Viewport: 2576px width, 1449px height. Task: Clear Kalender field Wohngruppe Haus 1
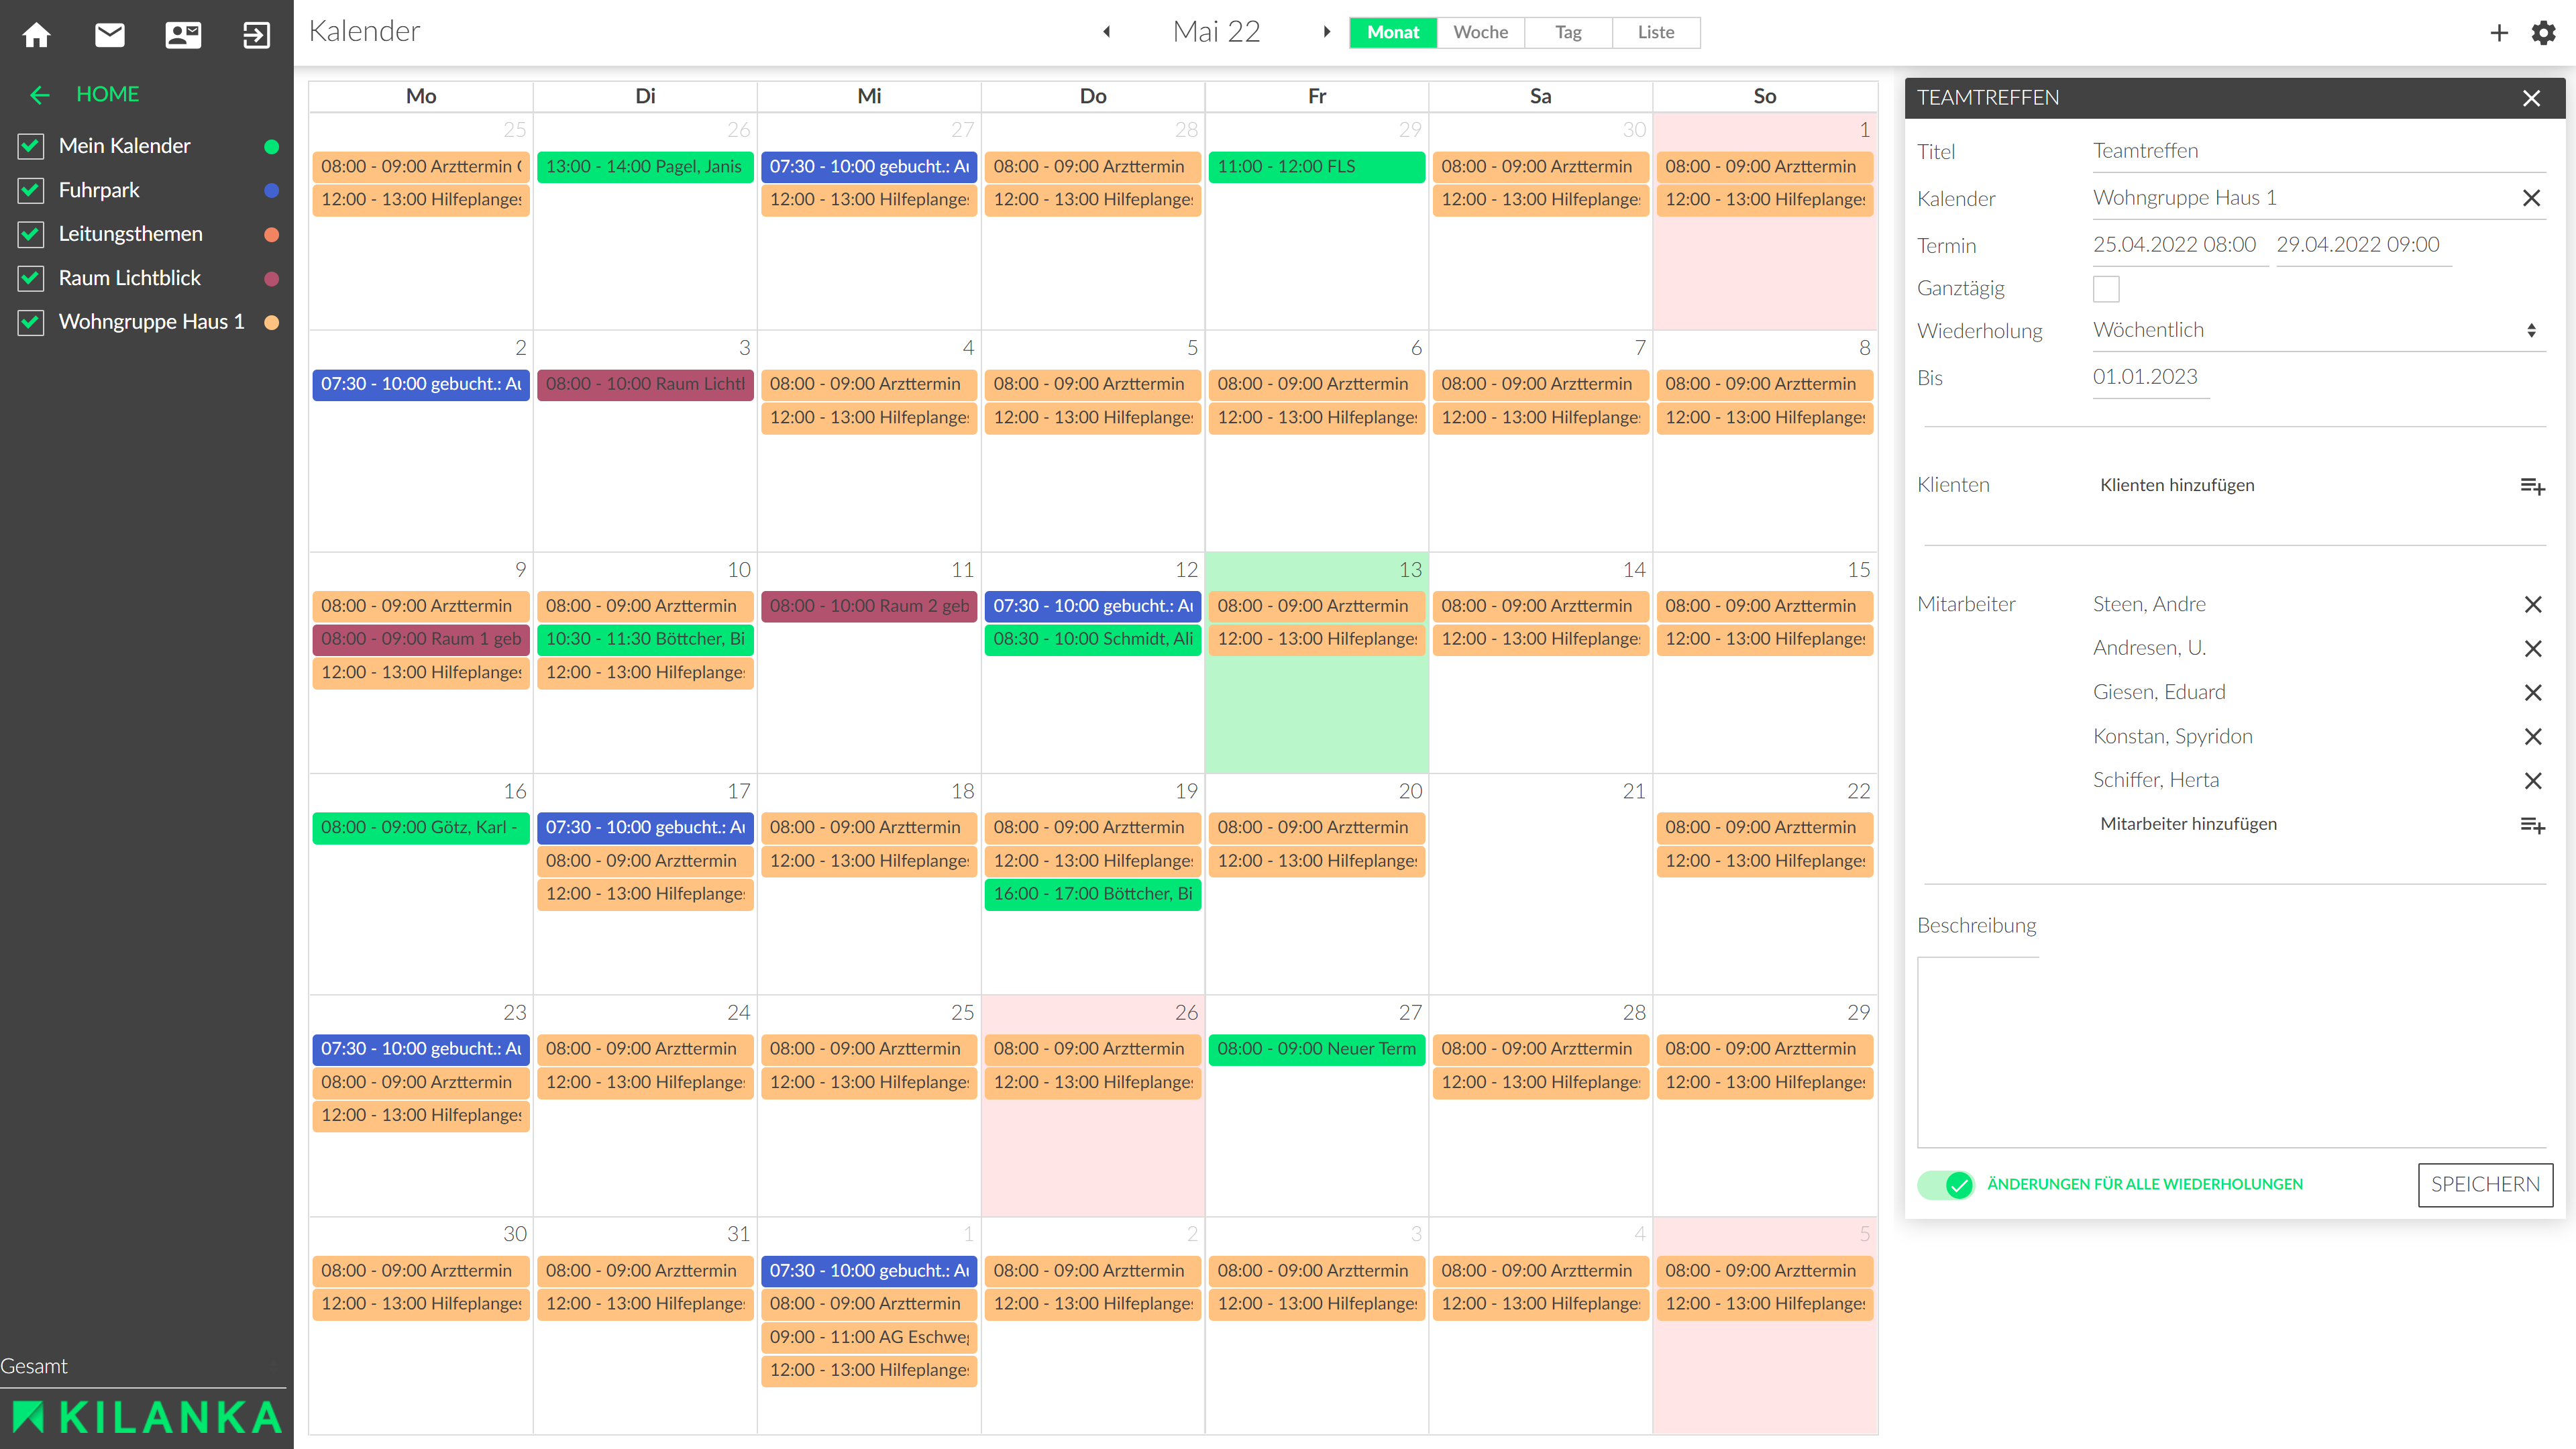click(2531, 198)
